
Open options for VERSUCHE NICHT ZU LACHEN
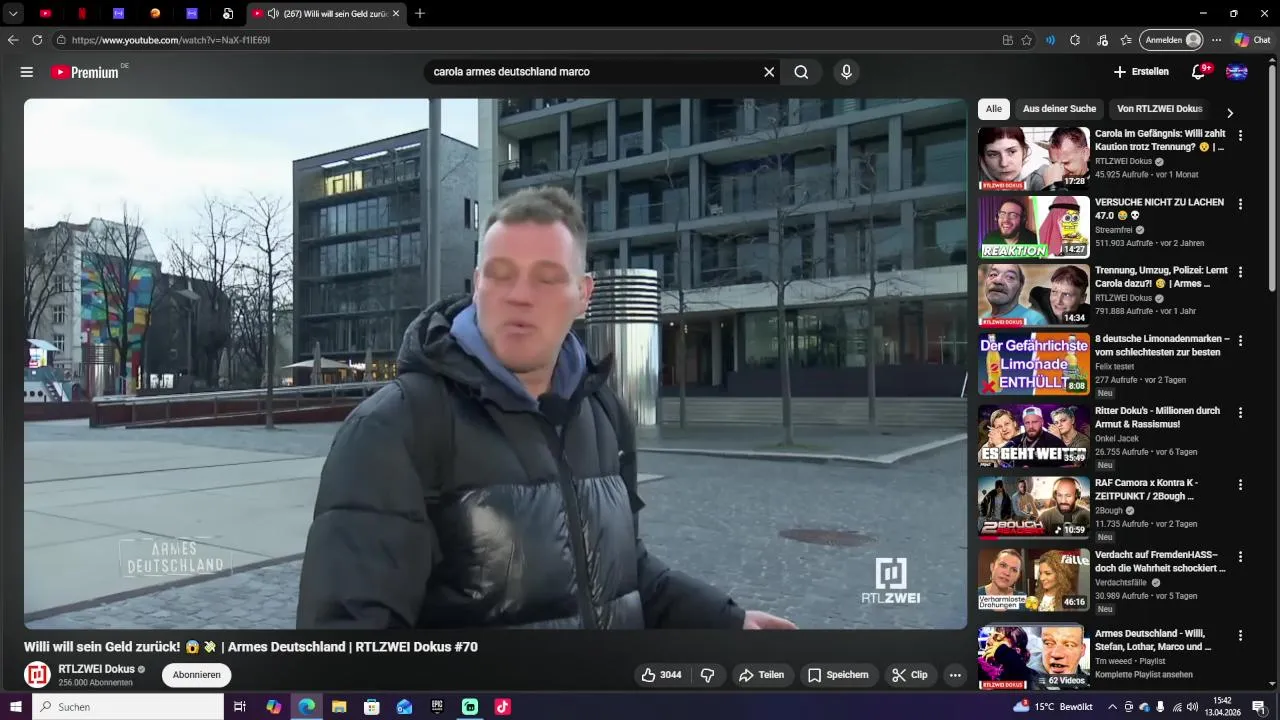click(1240, 204)
